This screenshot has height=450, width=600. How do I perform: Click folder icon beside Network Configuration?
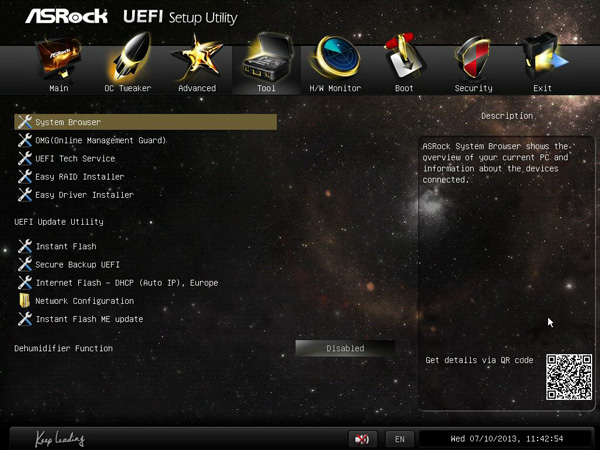click(x=24, y=301)
